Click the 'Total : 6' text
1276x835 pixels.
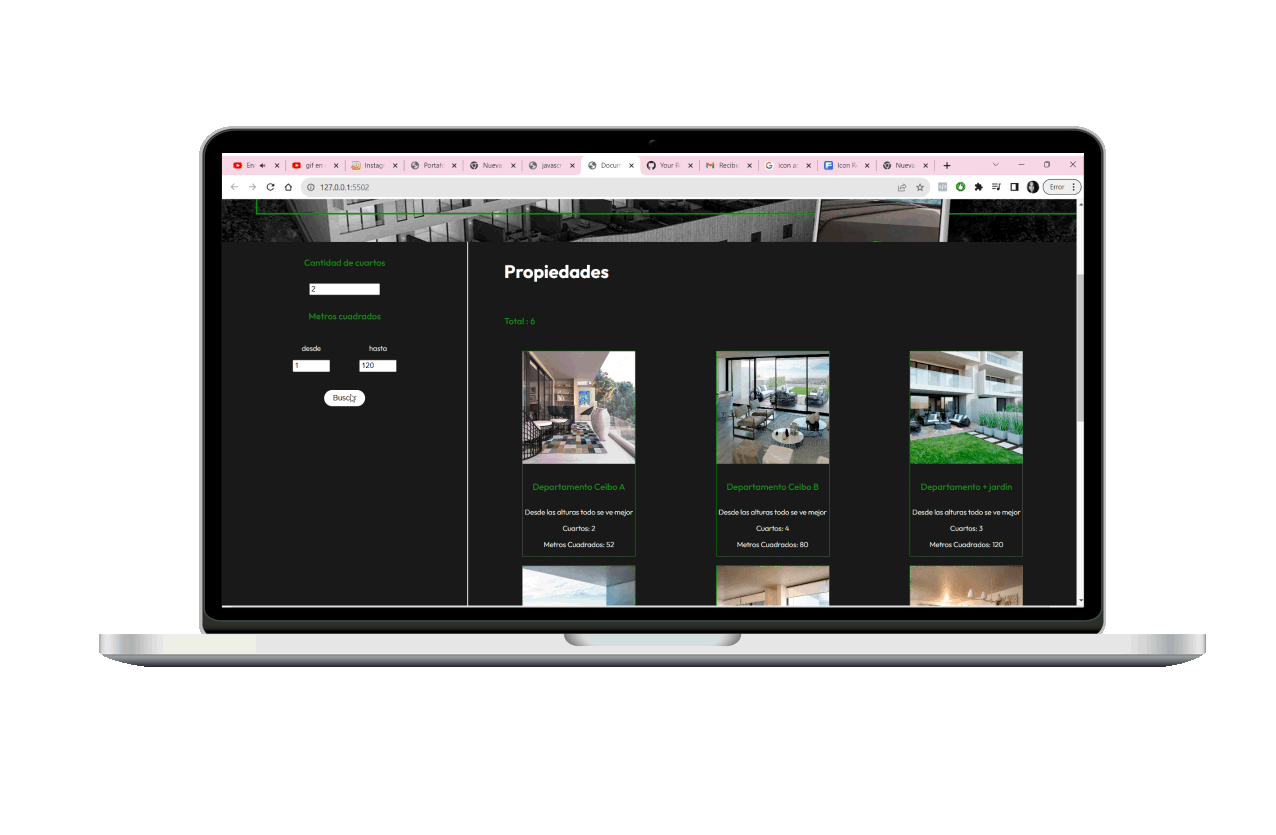tap(519, 321)
